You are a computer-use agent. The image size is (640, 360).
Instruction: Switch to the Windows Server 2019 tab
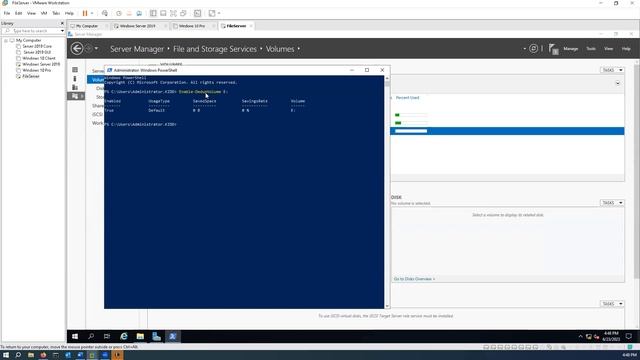[137, 26]
